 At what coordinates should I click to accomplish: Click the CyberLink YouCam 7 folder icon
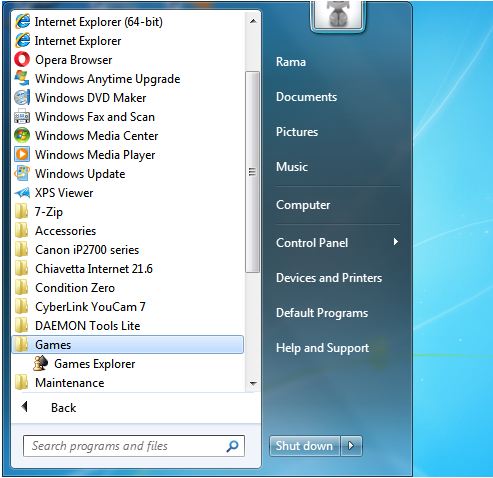pos(22,307)
